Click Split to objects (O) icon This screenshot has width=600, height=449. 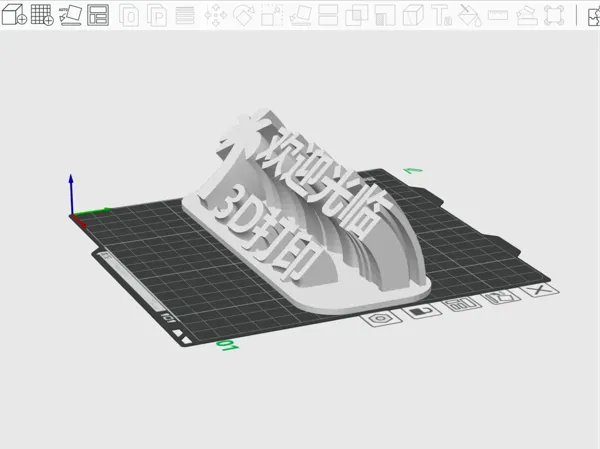click(x=129, y=15)
